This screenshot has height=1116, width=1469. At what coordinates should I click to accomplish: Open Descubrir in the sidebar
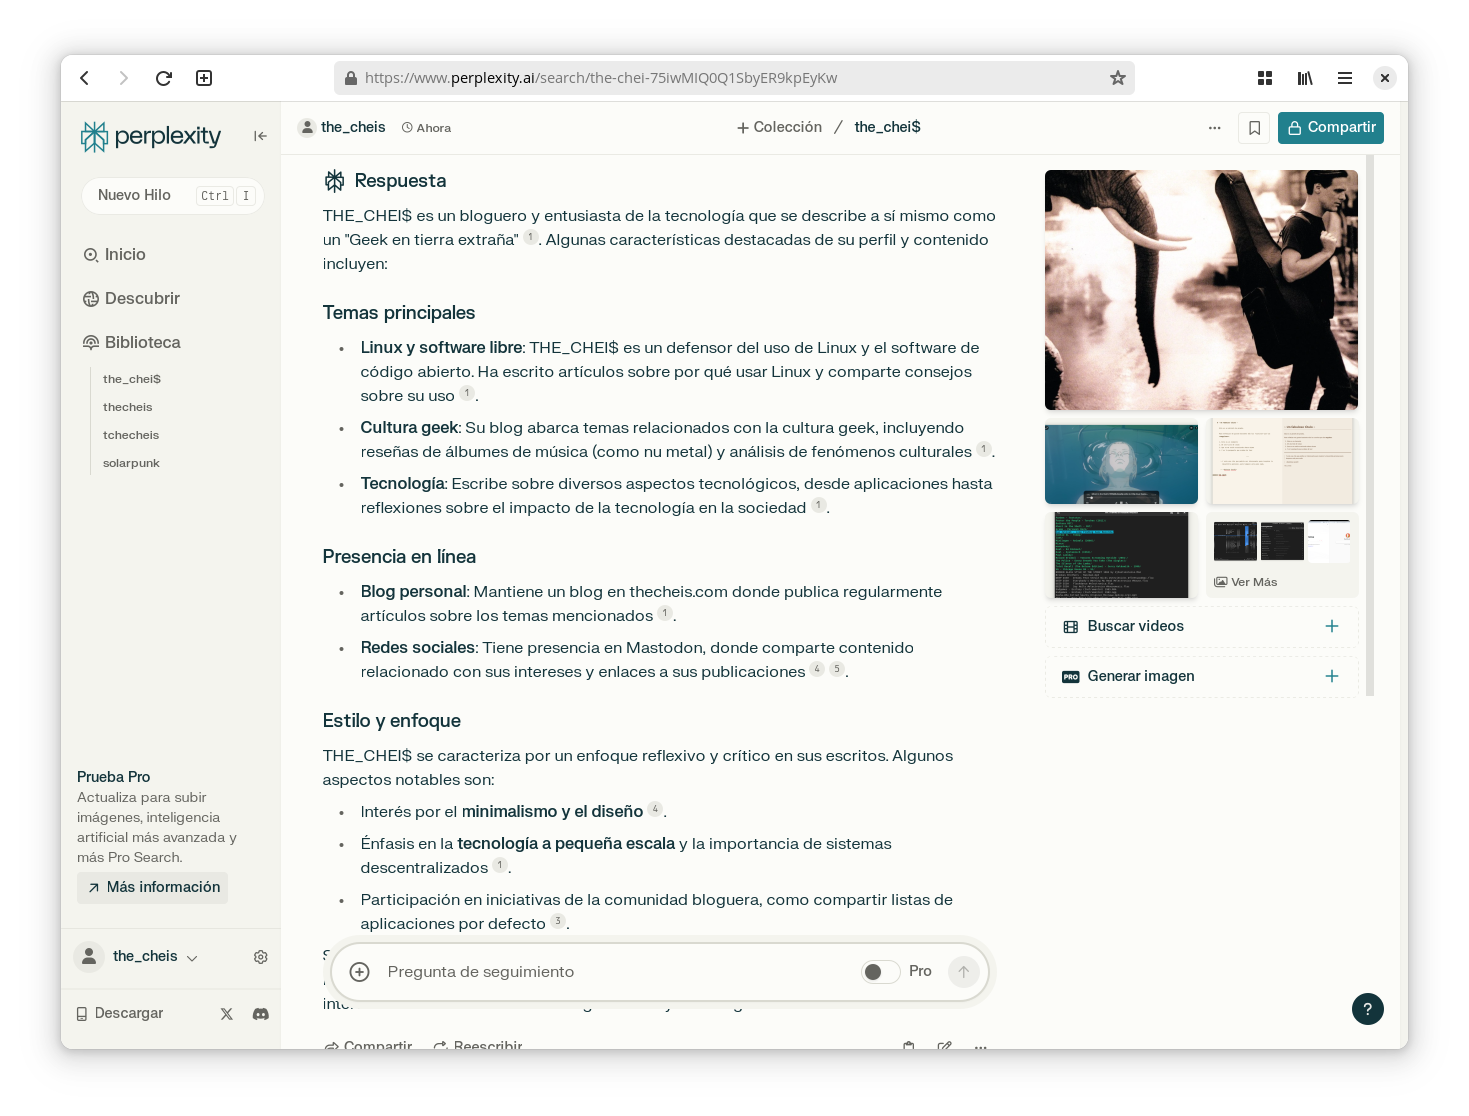click(x=131, y=299)
